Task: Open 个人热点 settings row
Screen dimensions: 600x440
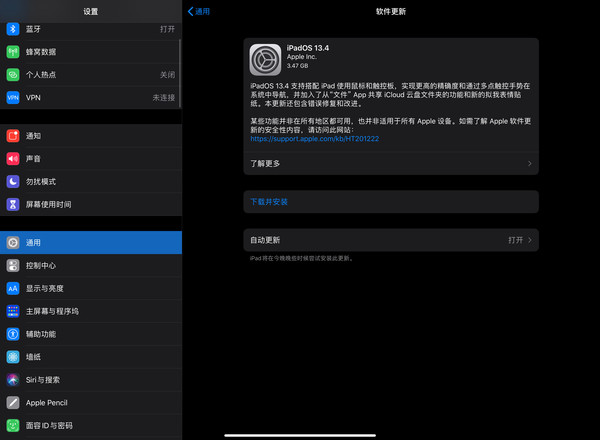Action: click(x=91, y=75)
